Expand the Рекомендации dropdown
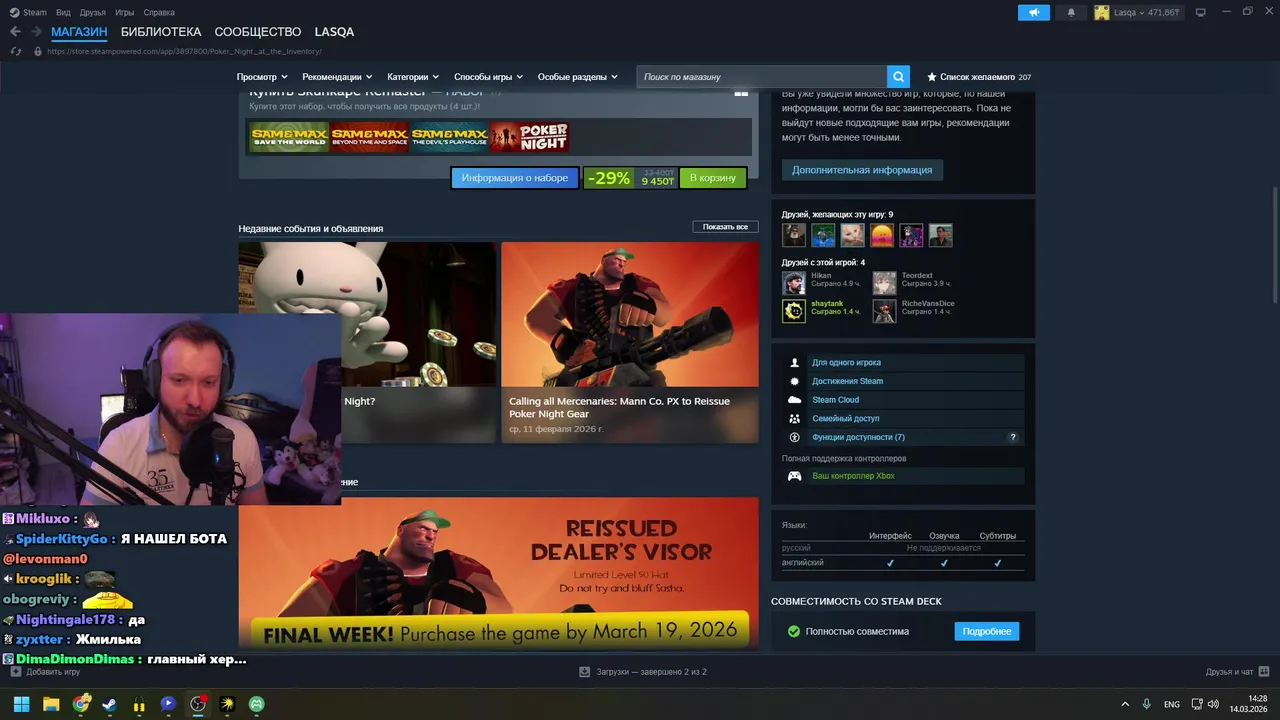1280x720 pixels. [337, 77]
